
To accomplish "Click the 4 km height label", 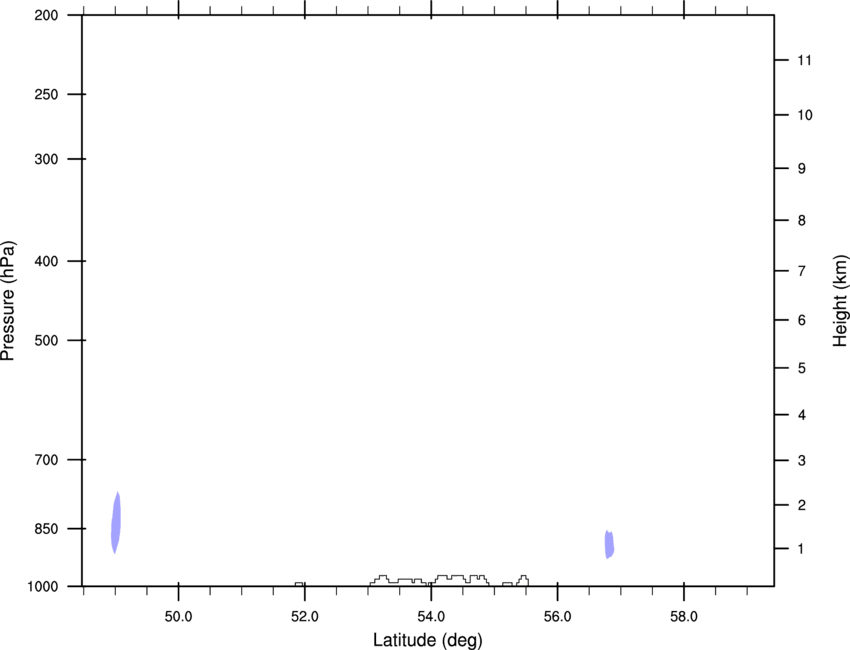I will 802,415.
